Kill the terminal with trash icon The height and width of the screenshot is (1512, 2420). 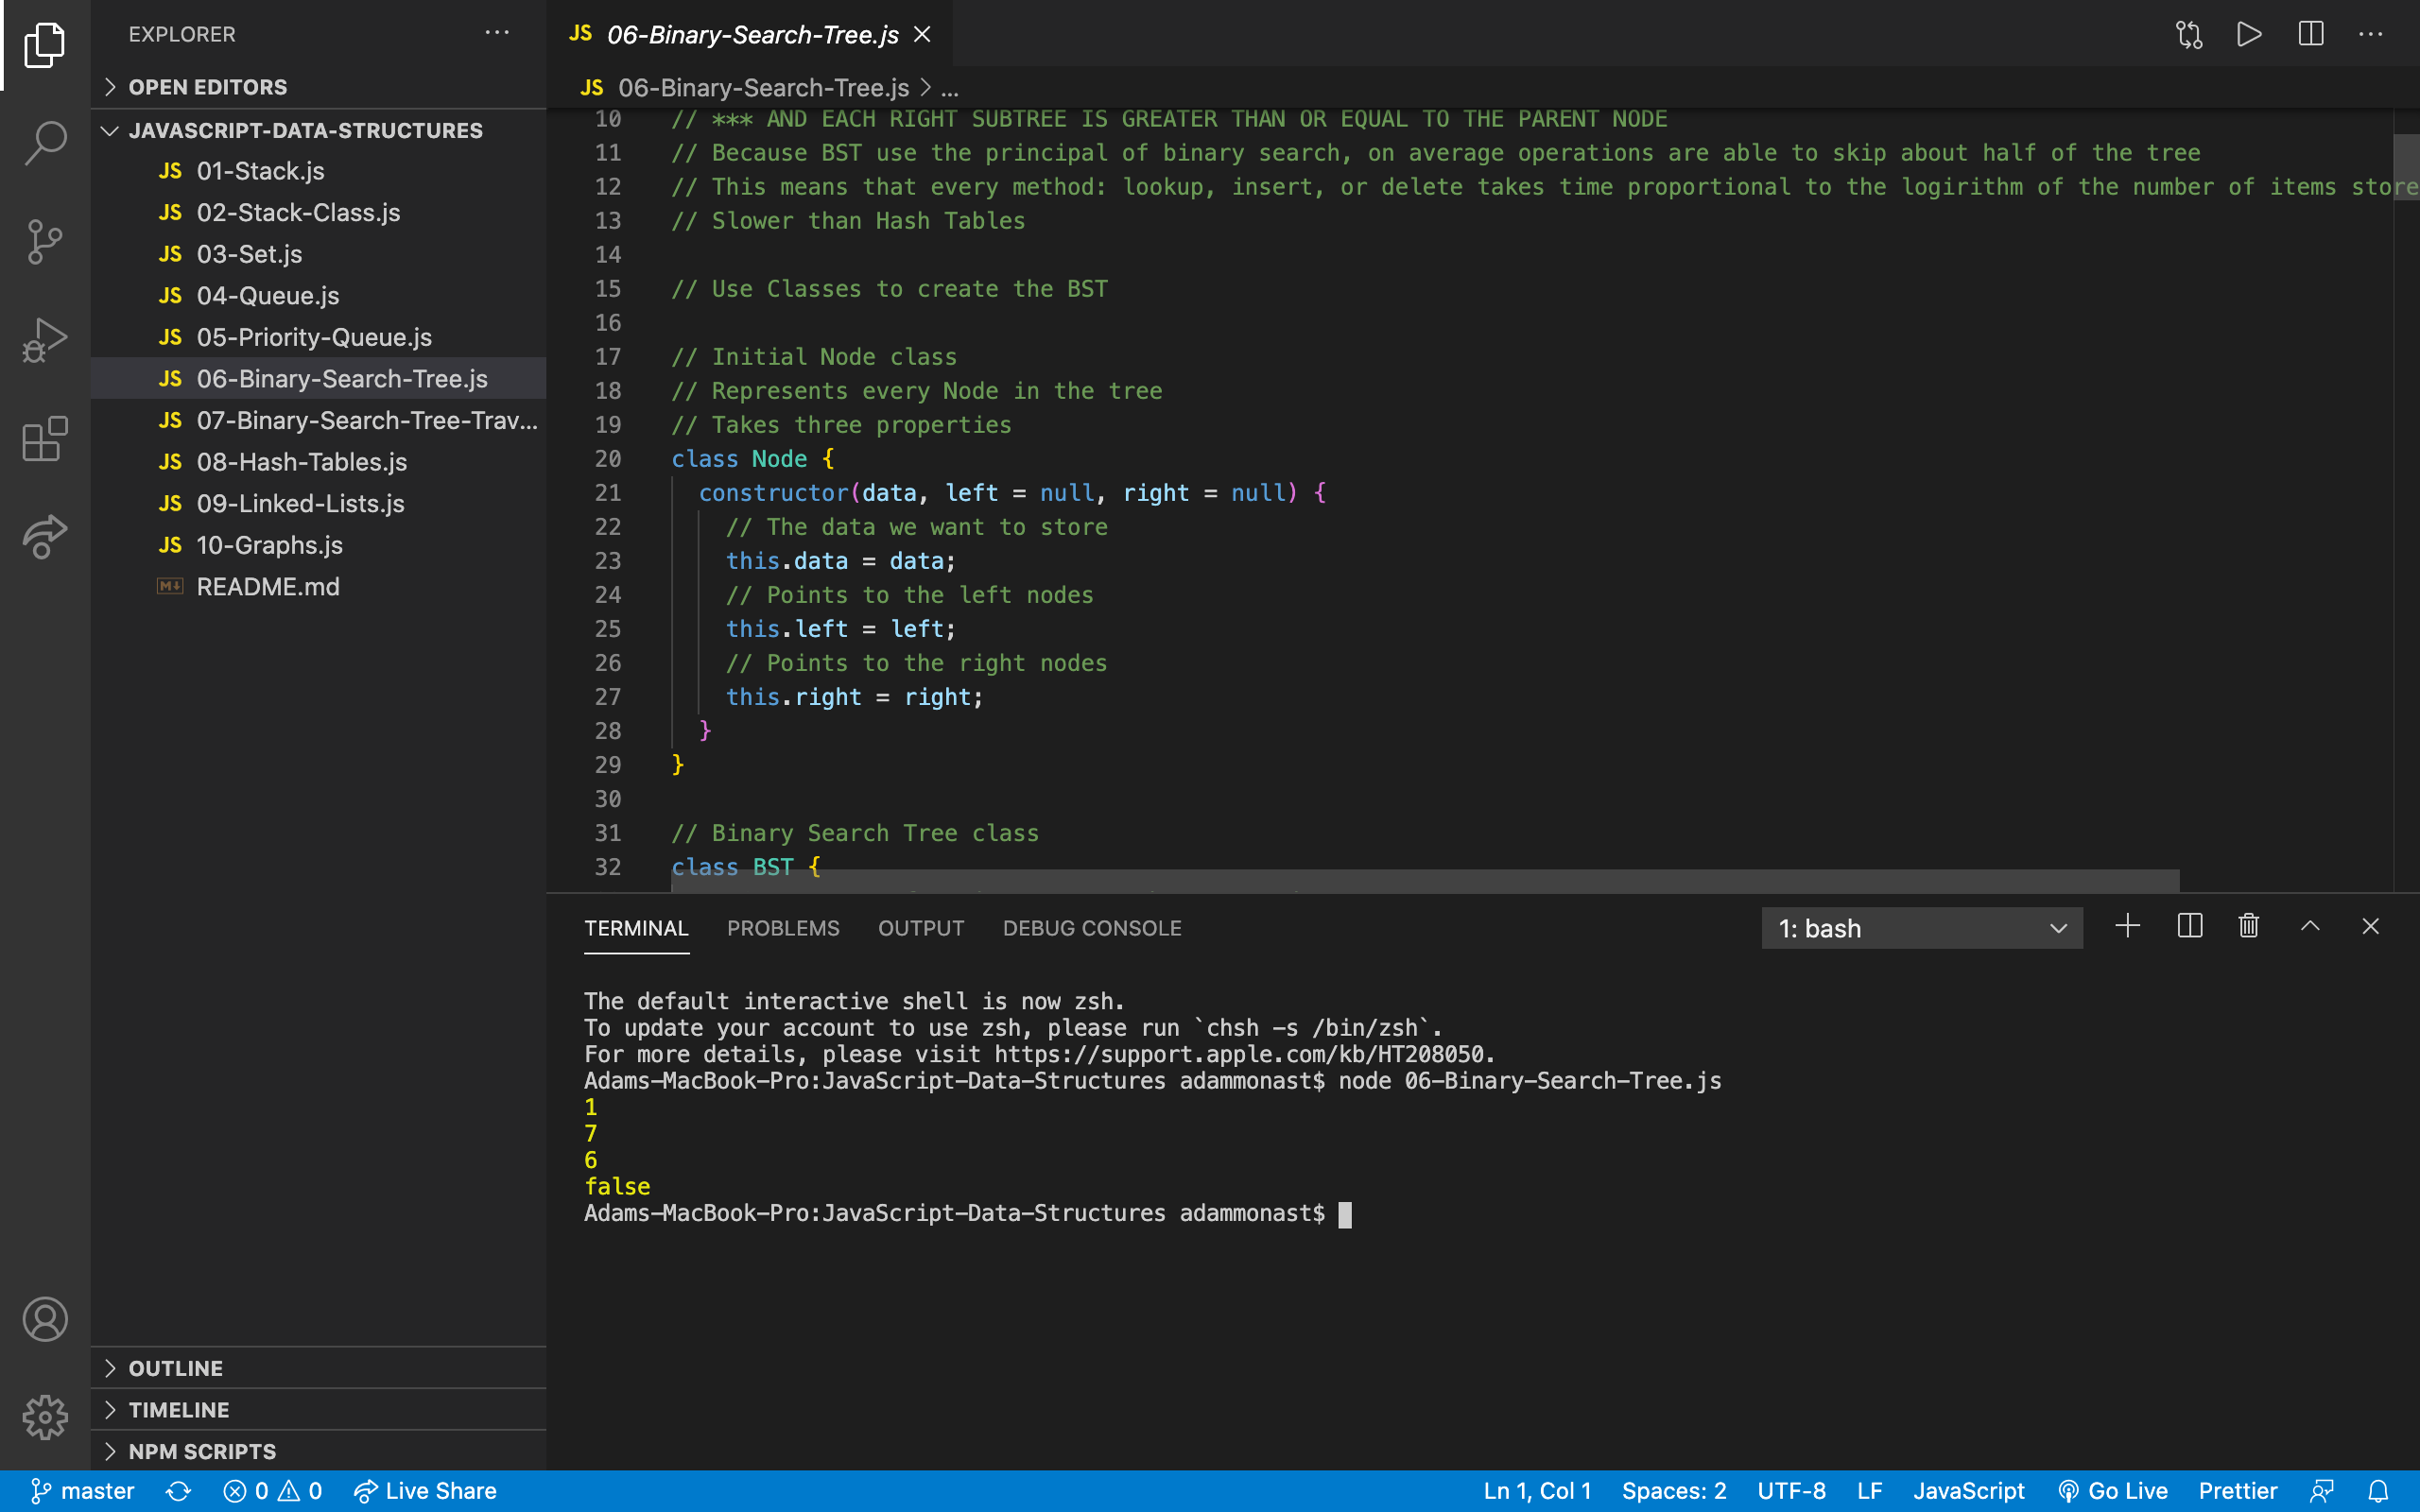tap(2249, 926)
